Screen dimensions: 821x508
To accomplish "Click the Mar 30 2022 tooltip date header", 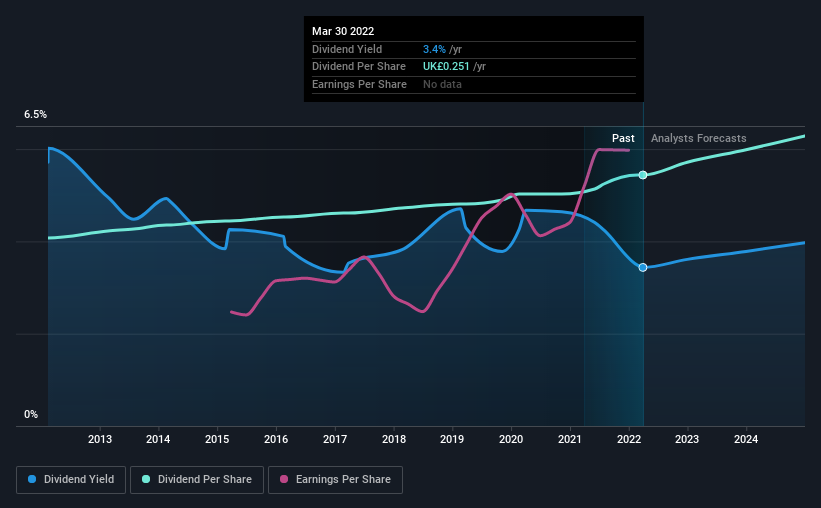I will 343,31.
